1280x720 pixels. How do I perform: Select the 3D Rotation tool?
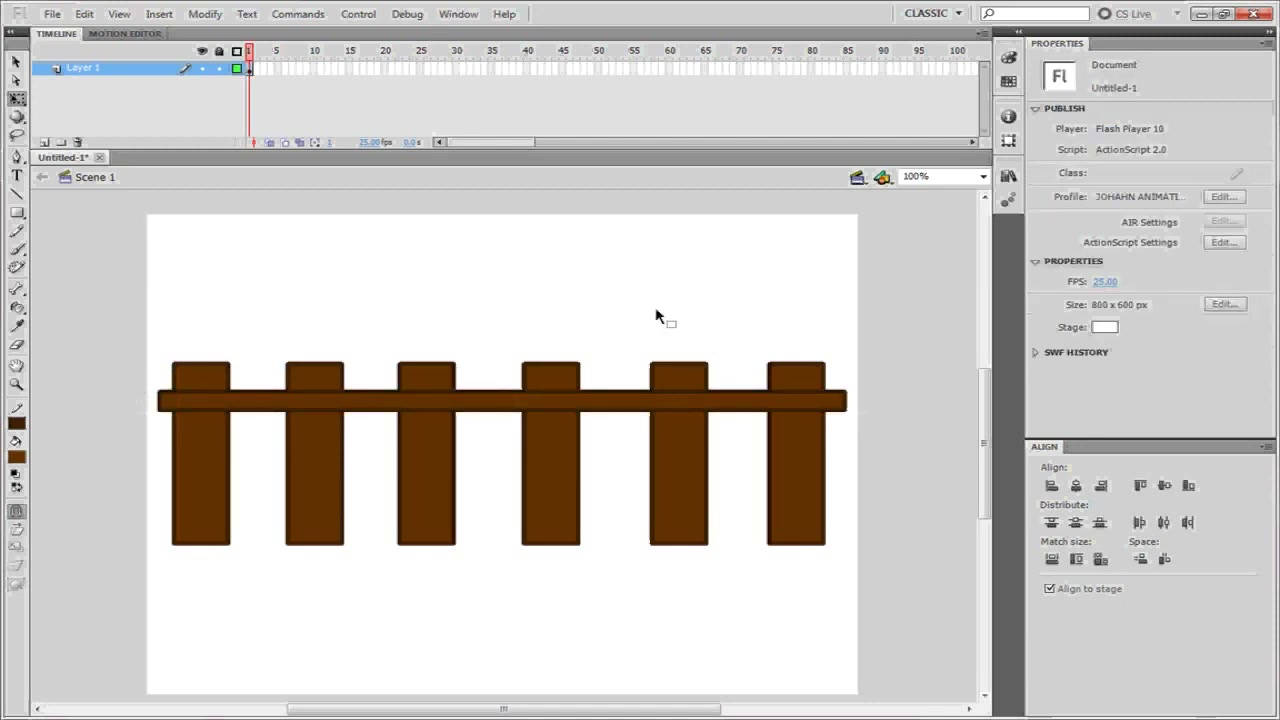click(x=16, y=116)
